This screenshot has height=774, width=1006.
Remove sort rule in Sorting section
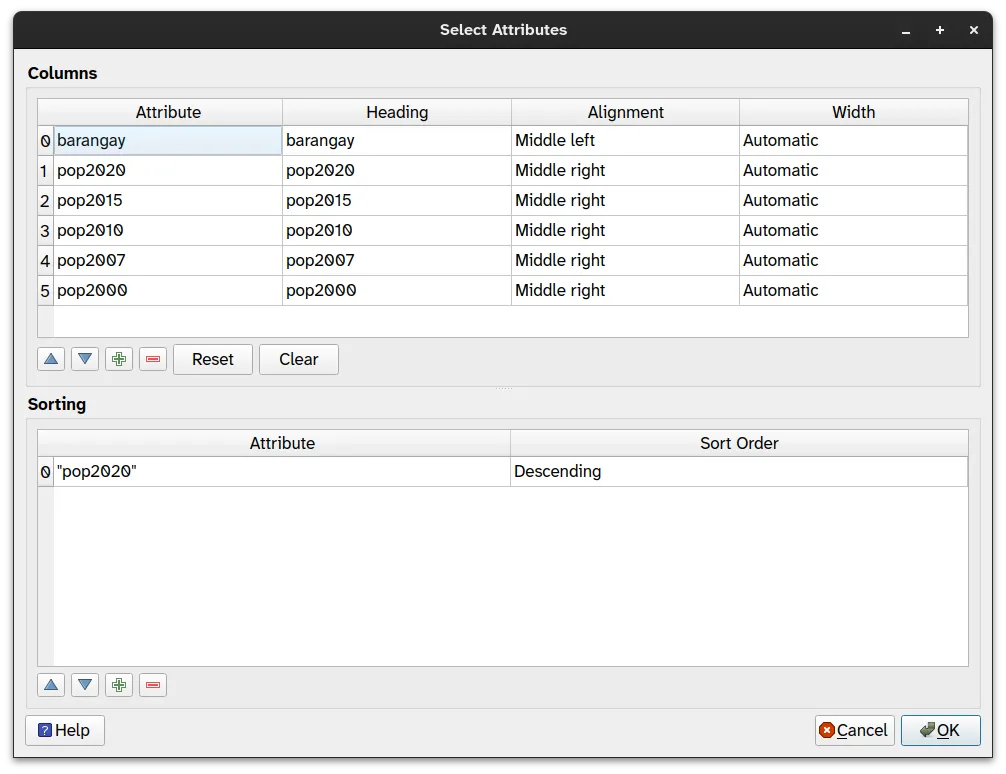[153, 685]
